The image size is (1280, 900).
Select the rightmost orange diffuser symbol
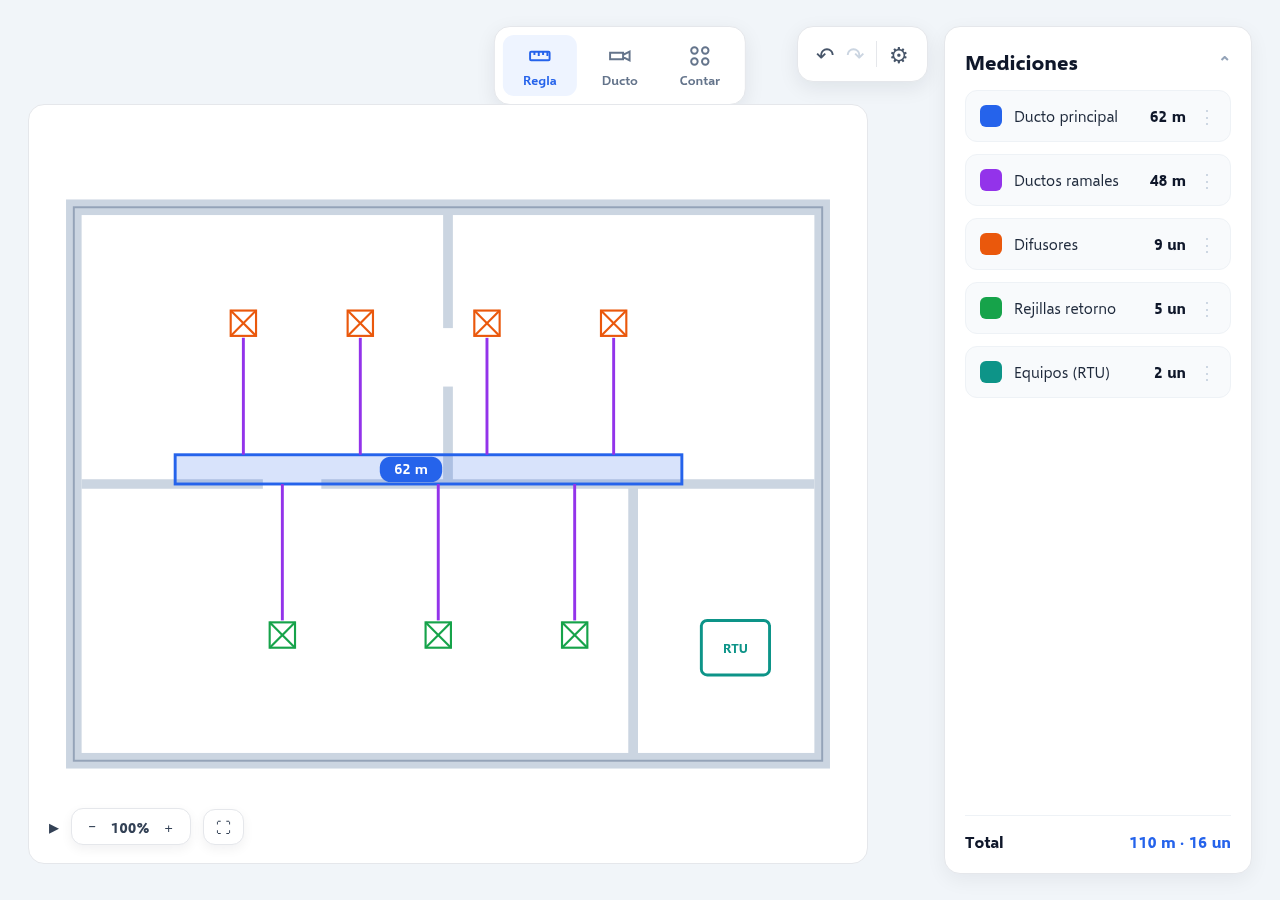[613, 323]
